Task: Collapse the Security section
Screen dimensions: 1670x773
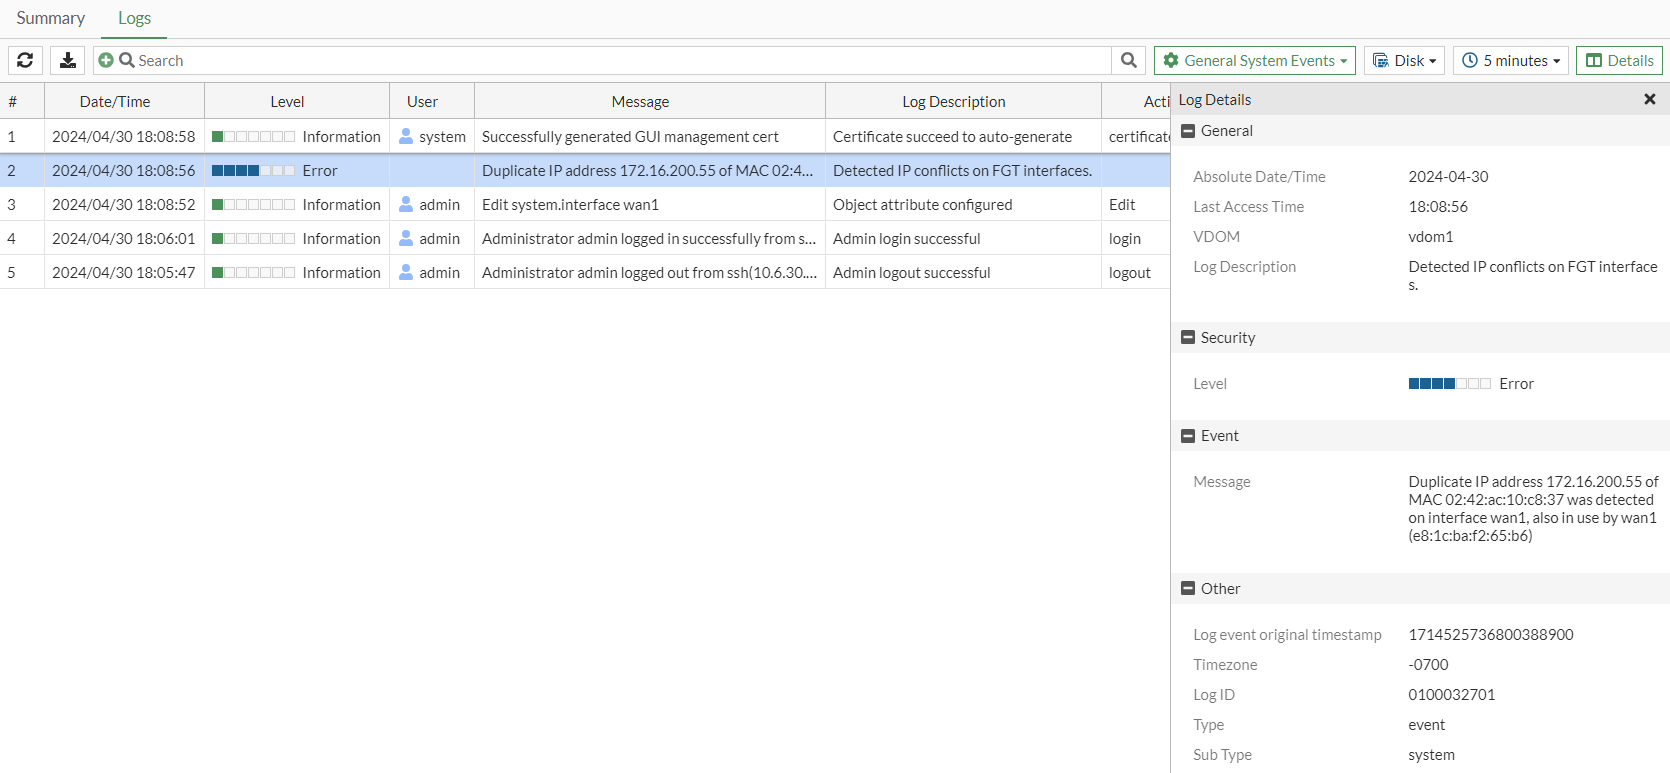Action: click(1188, 338)
